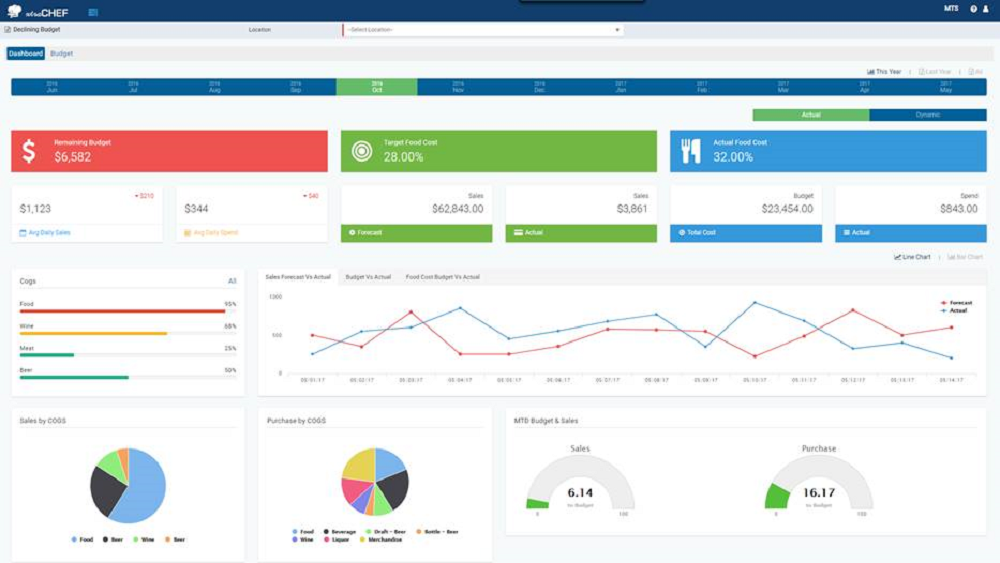Toggle Actual series in chart legend
Image resolution: width=1000 pixels, height=563 pixels.
click(954, 311)
